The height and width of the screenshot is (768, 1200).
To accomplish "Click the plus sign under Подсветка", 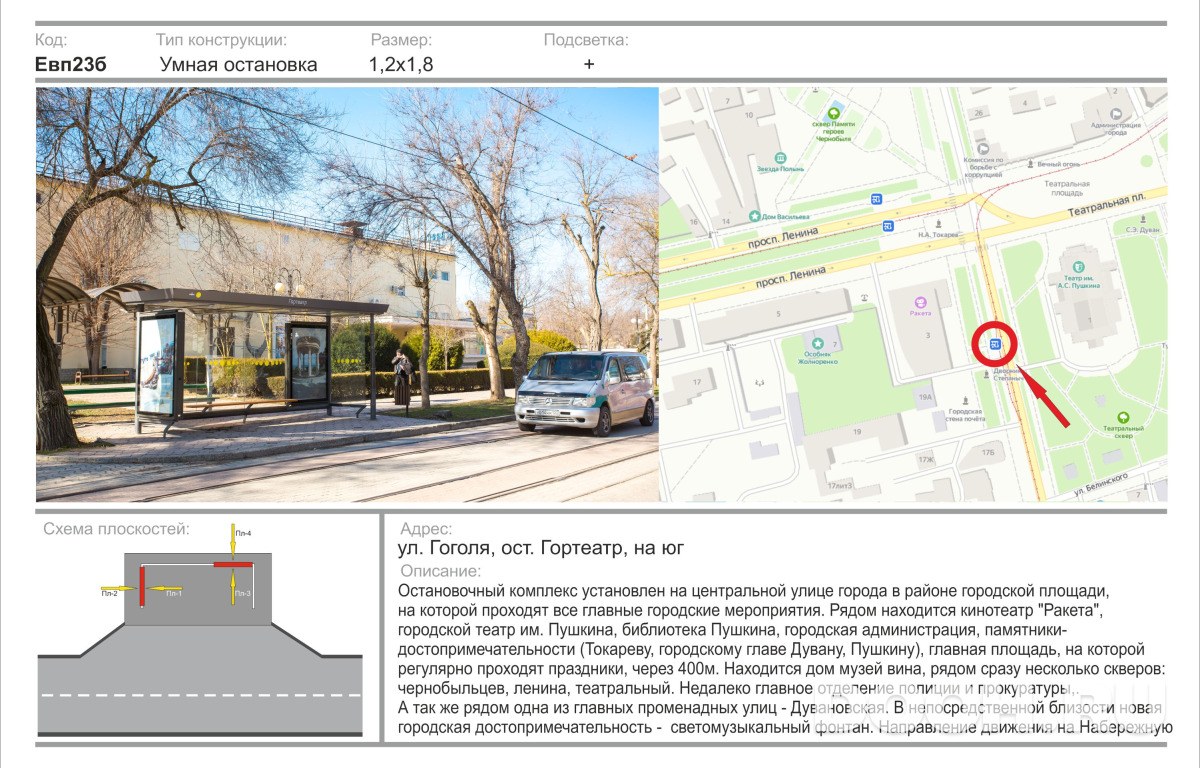I will (589, 64).
